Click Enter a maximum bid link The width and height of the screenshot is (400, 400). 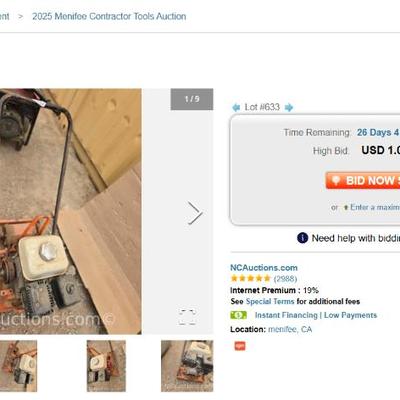point(375,207)
